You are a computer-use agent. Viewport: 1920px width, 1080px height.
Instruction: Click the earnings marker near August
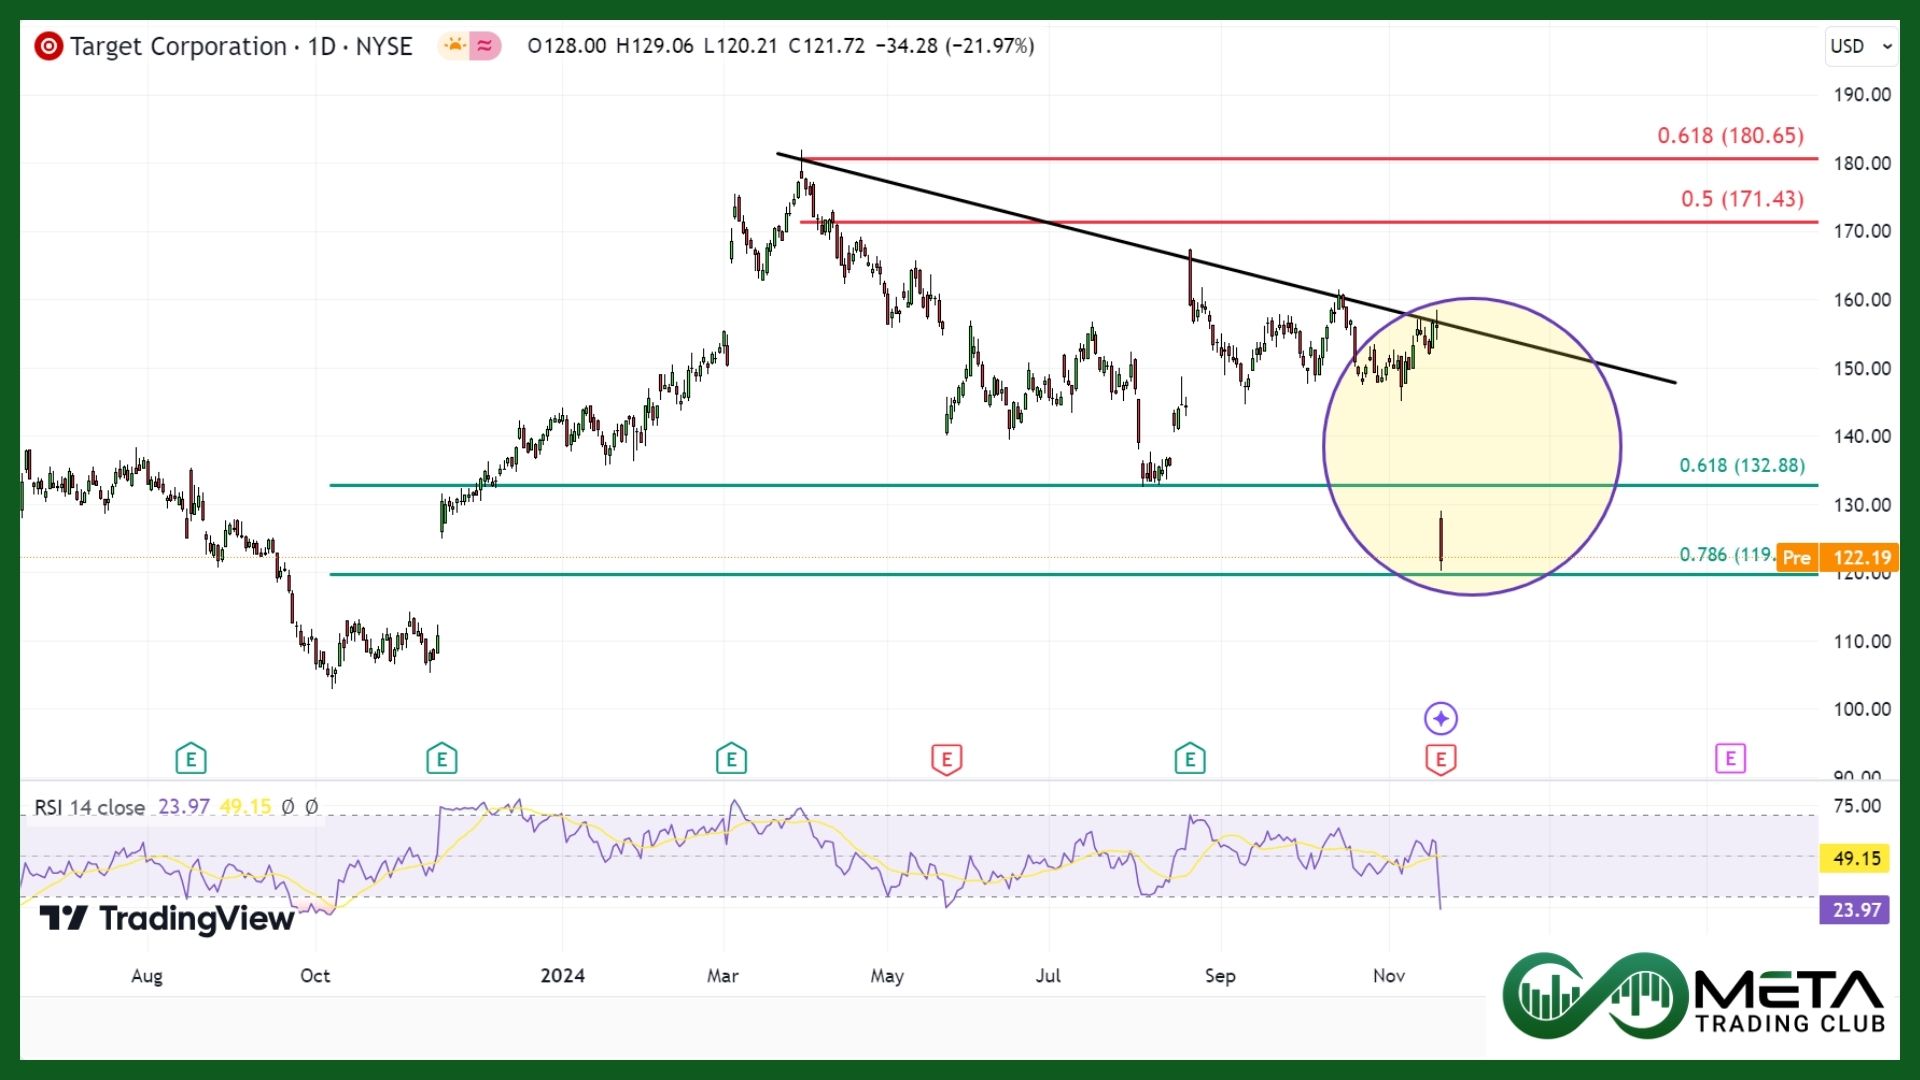(191, 759)
